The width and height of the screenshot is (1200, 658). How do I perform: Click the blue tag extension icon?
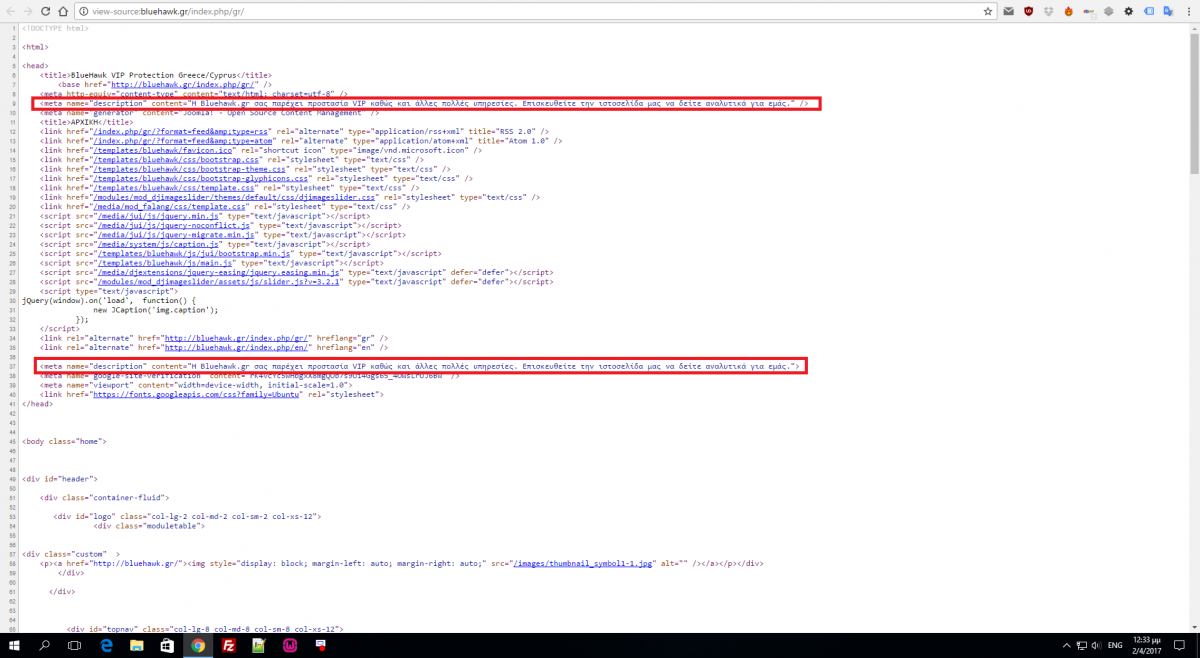click(x=1148, y=11)
